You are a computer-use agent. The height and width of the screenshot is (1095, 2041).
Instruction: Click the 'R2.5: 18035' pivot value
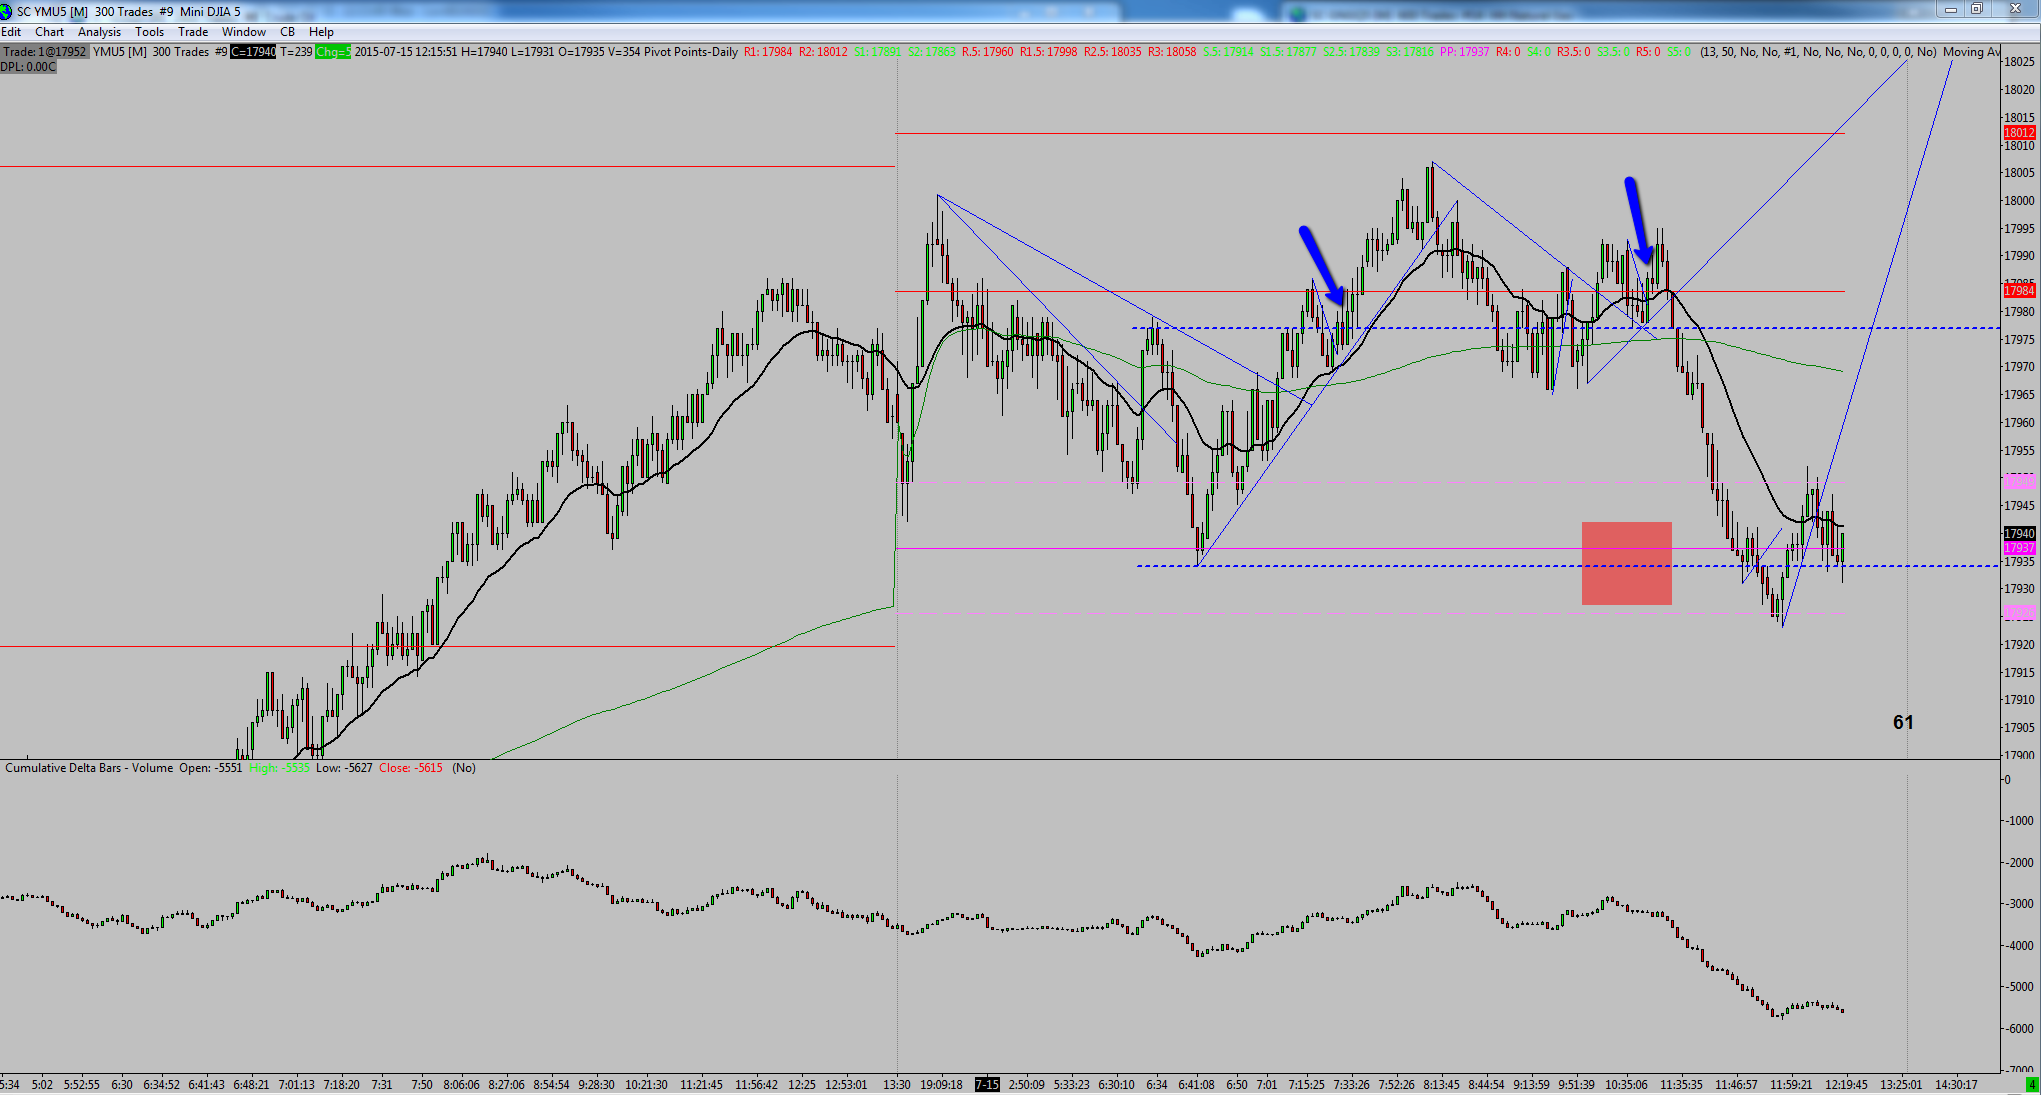point(1113,52)
